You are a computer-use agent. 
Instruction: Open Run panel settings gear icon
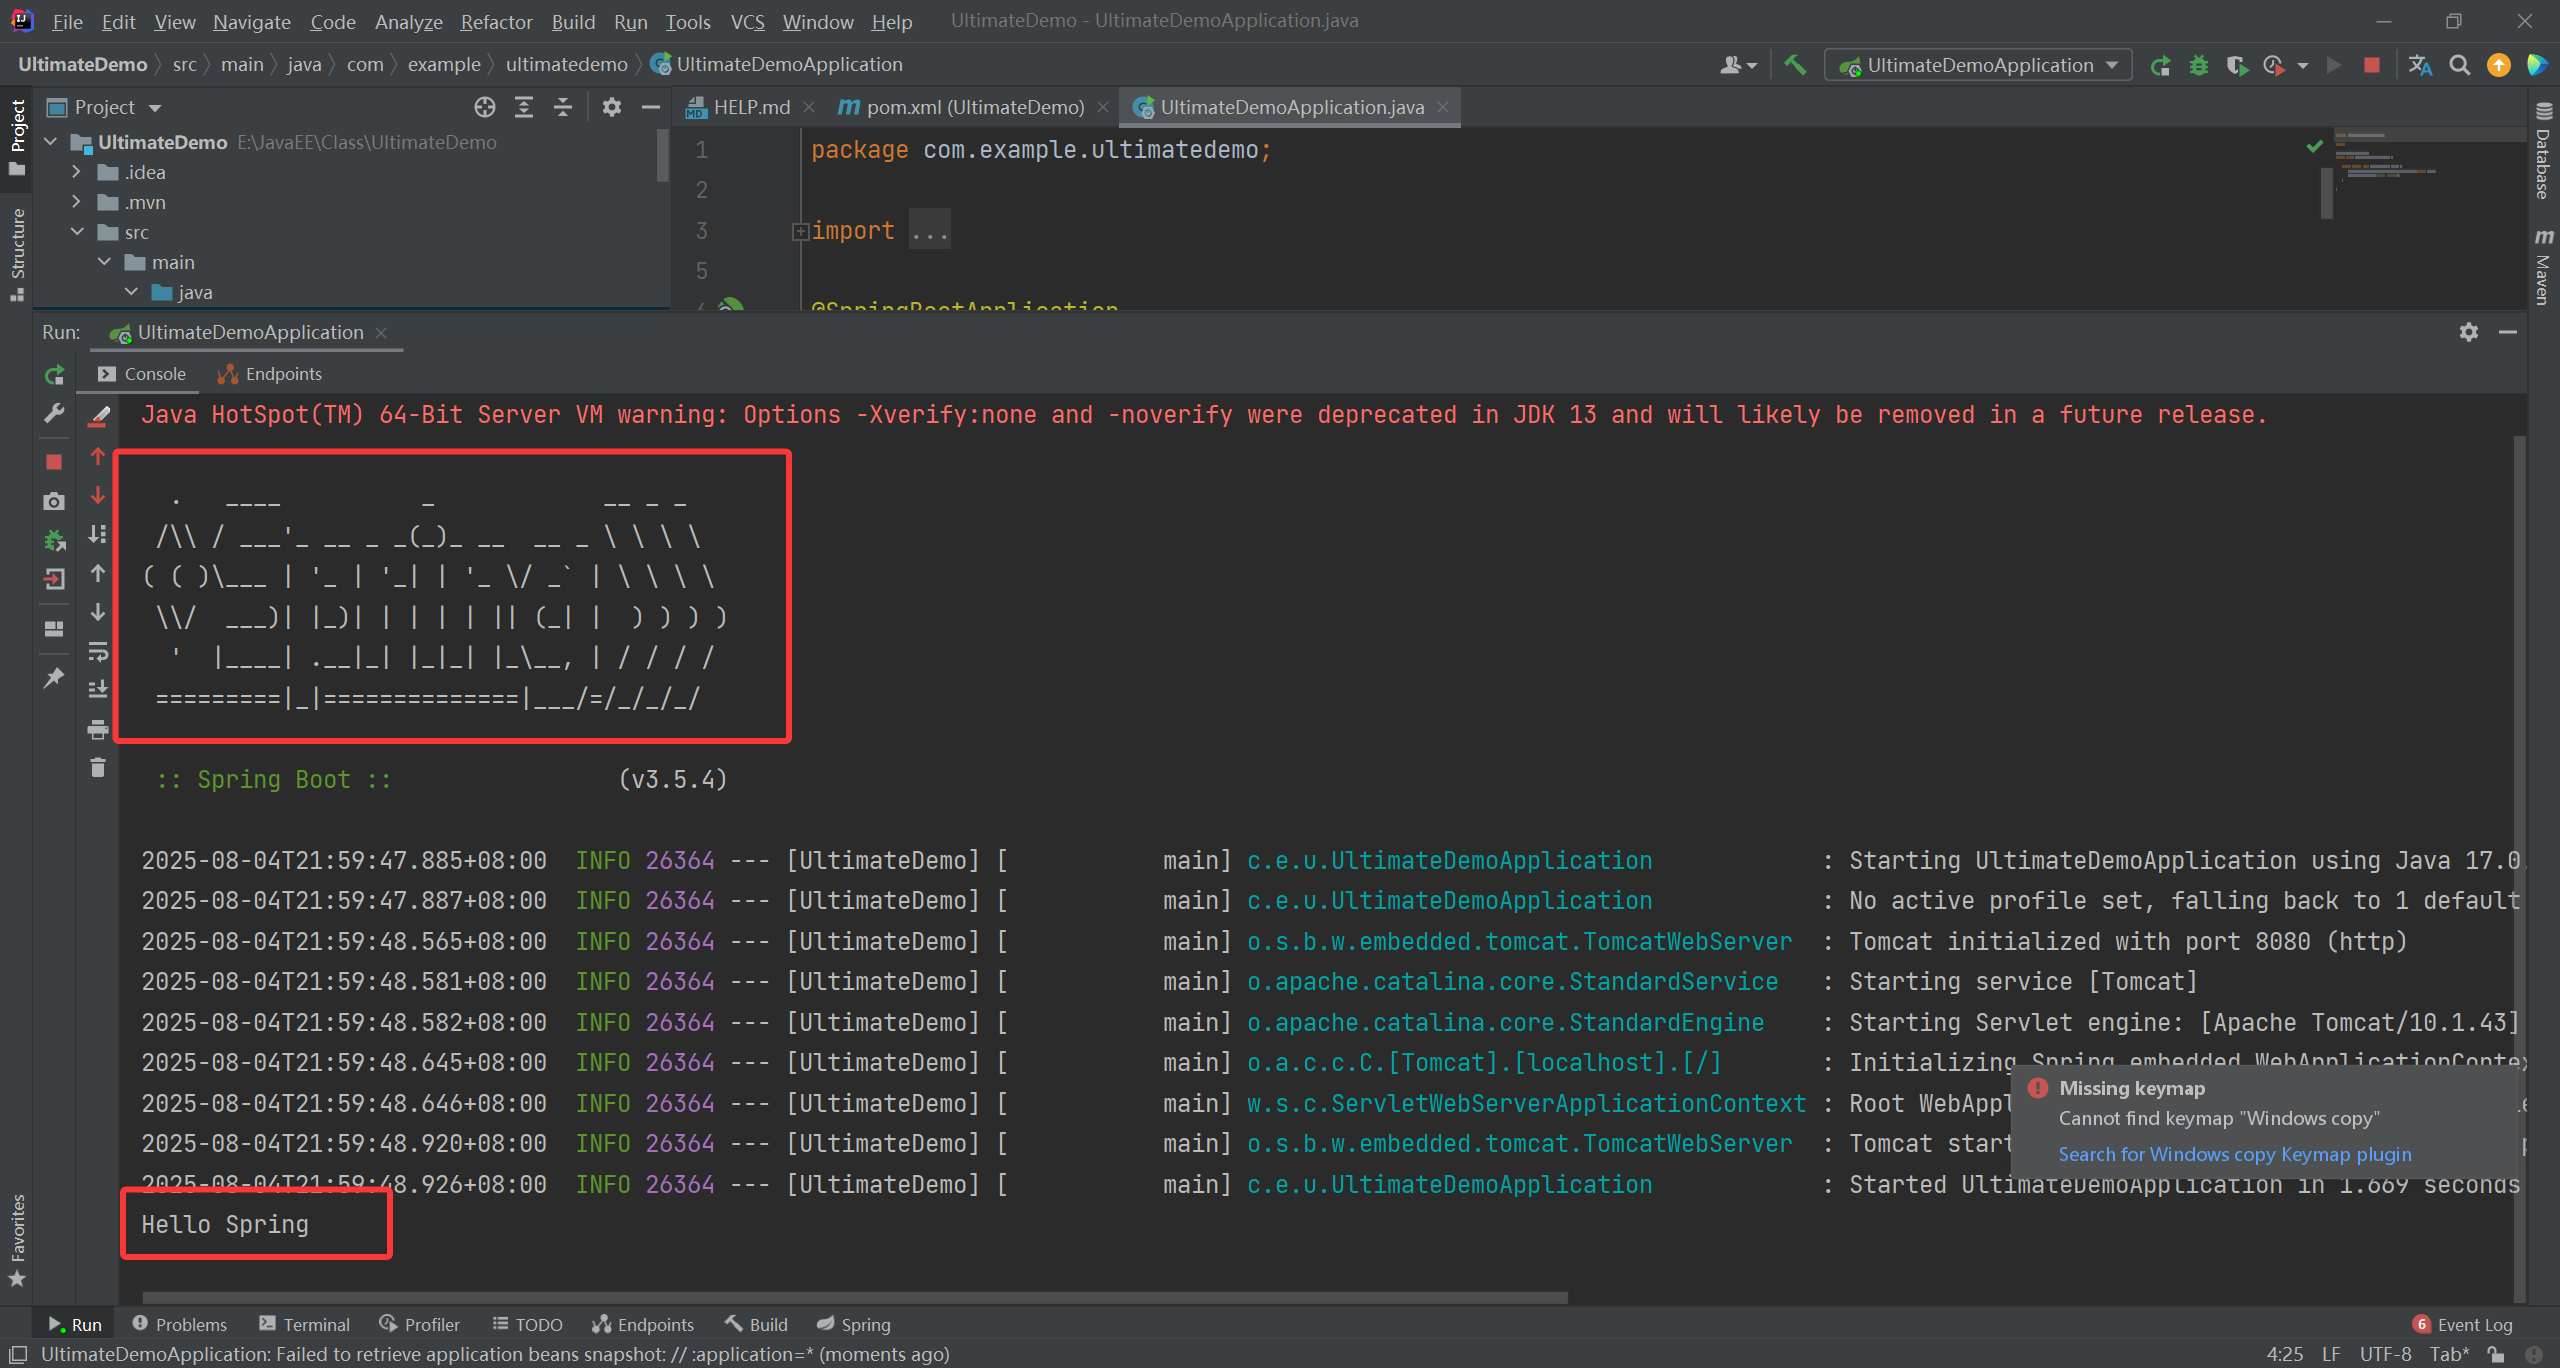pos(2469,332)
